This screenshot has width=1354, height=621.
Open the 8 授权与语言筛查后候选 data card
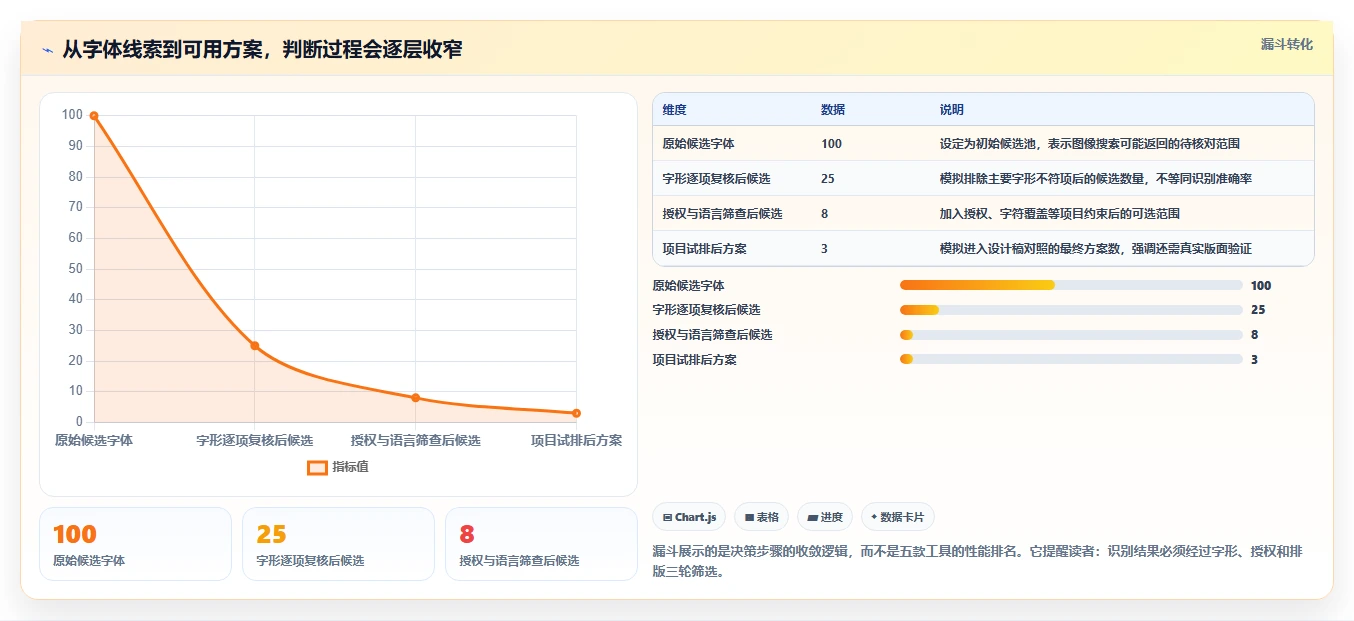[x=541, y=544]
